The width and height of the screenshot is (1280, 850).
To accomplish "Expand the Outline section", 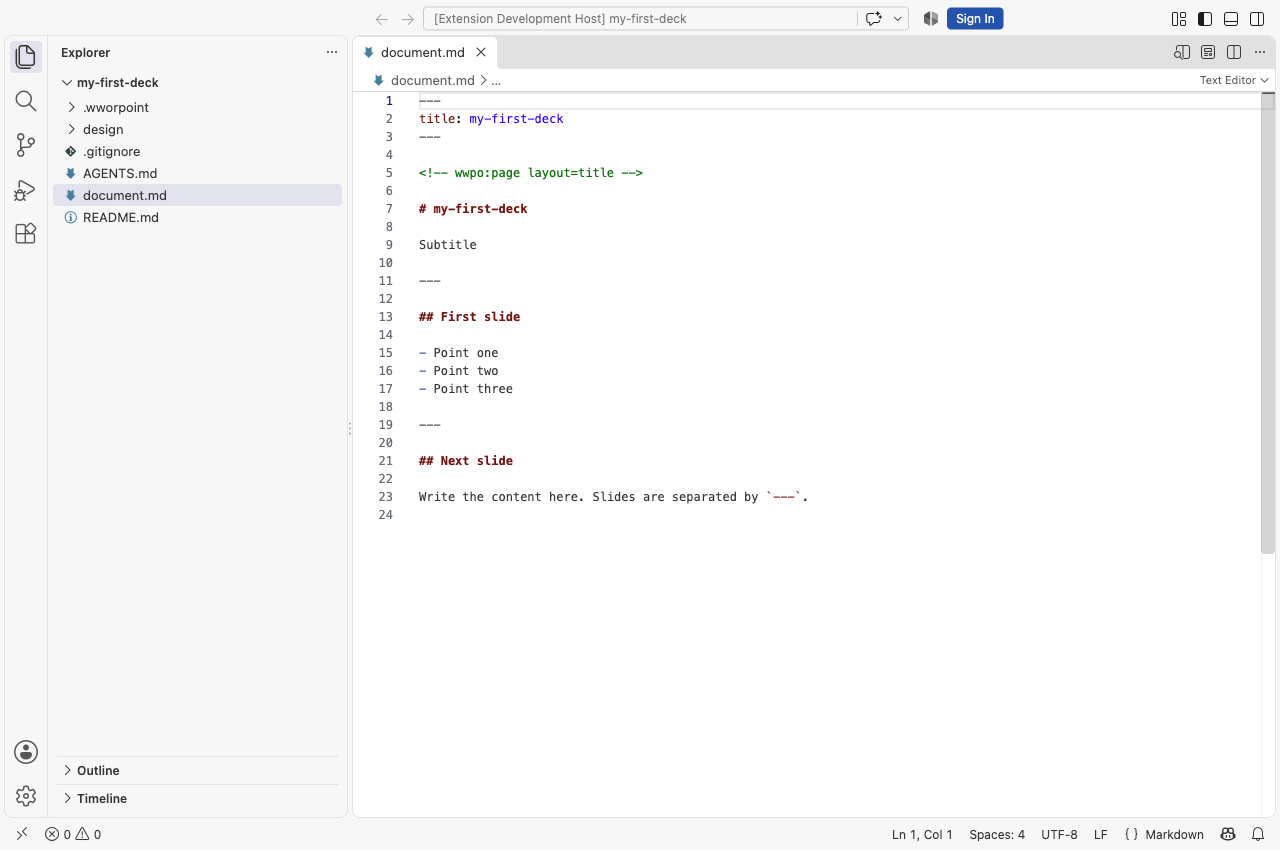I will tap(198, 770).
